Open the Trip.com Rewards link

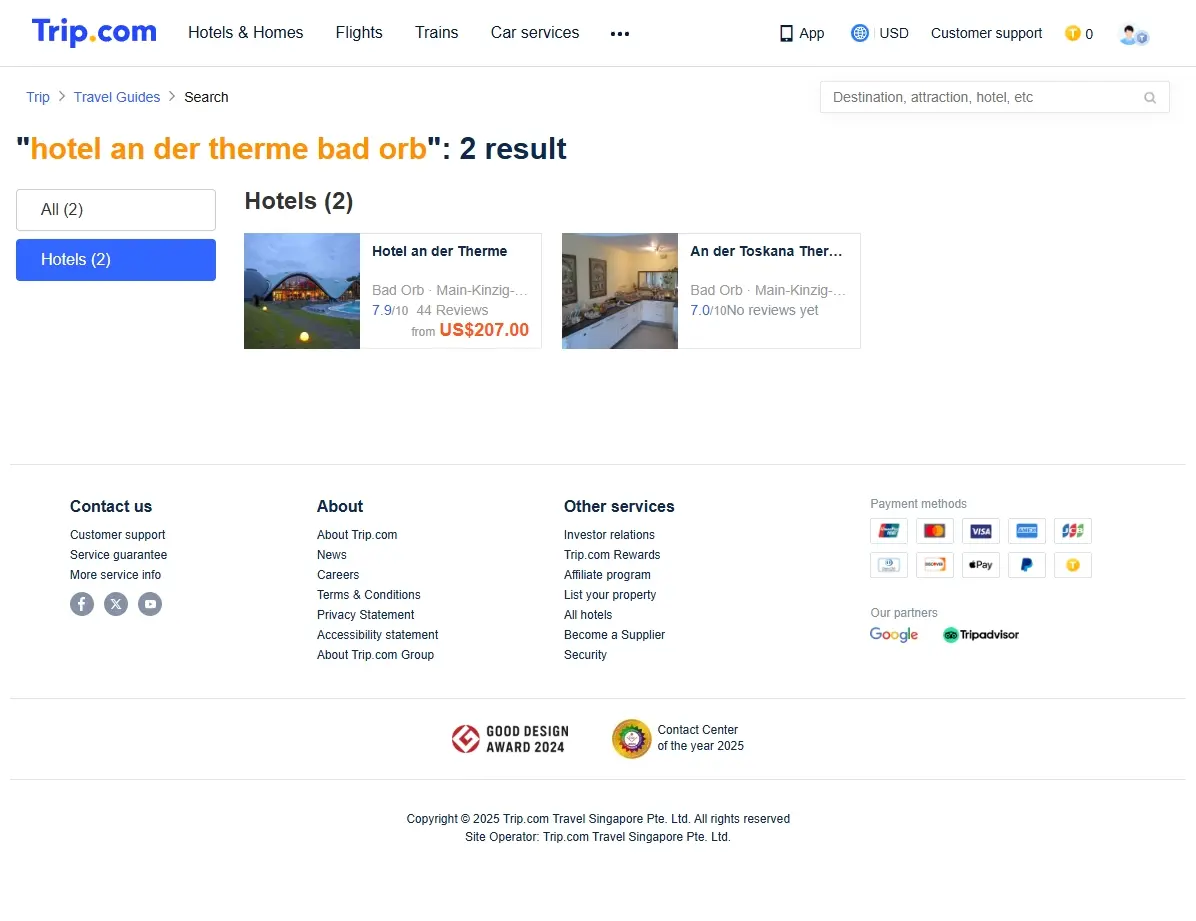click(612, 555)
